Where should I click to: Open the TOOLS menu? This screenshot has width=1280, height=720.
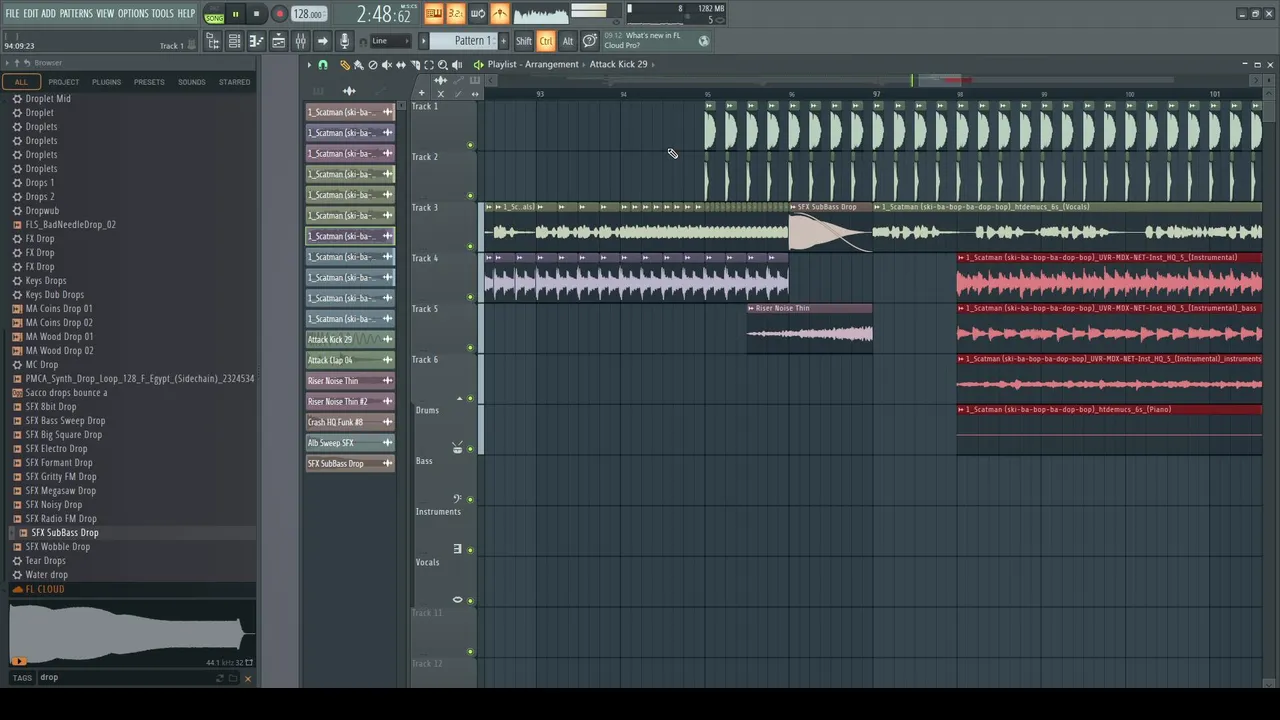[162, 13]
